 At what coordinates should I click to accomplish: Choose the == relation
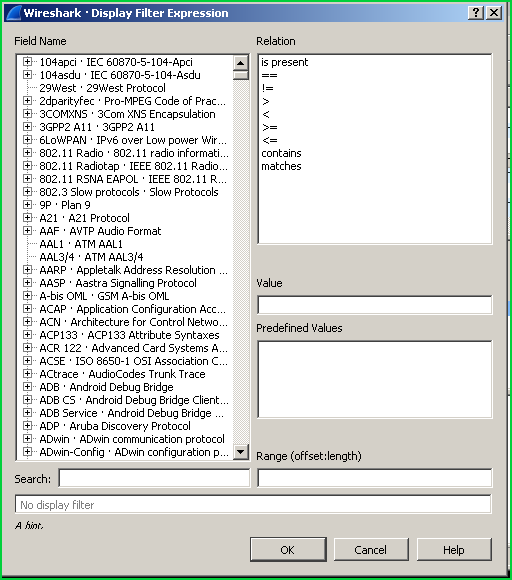269,75
